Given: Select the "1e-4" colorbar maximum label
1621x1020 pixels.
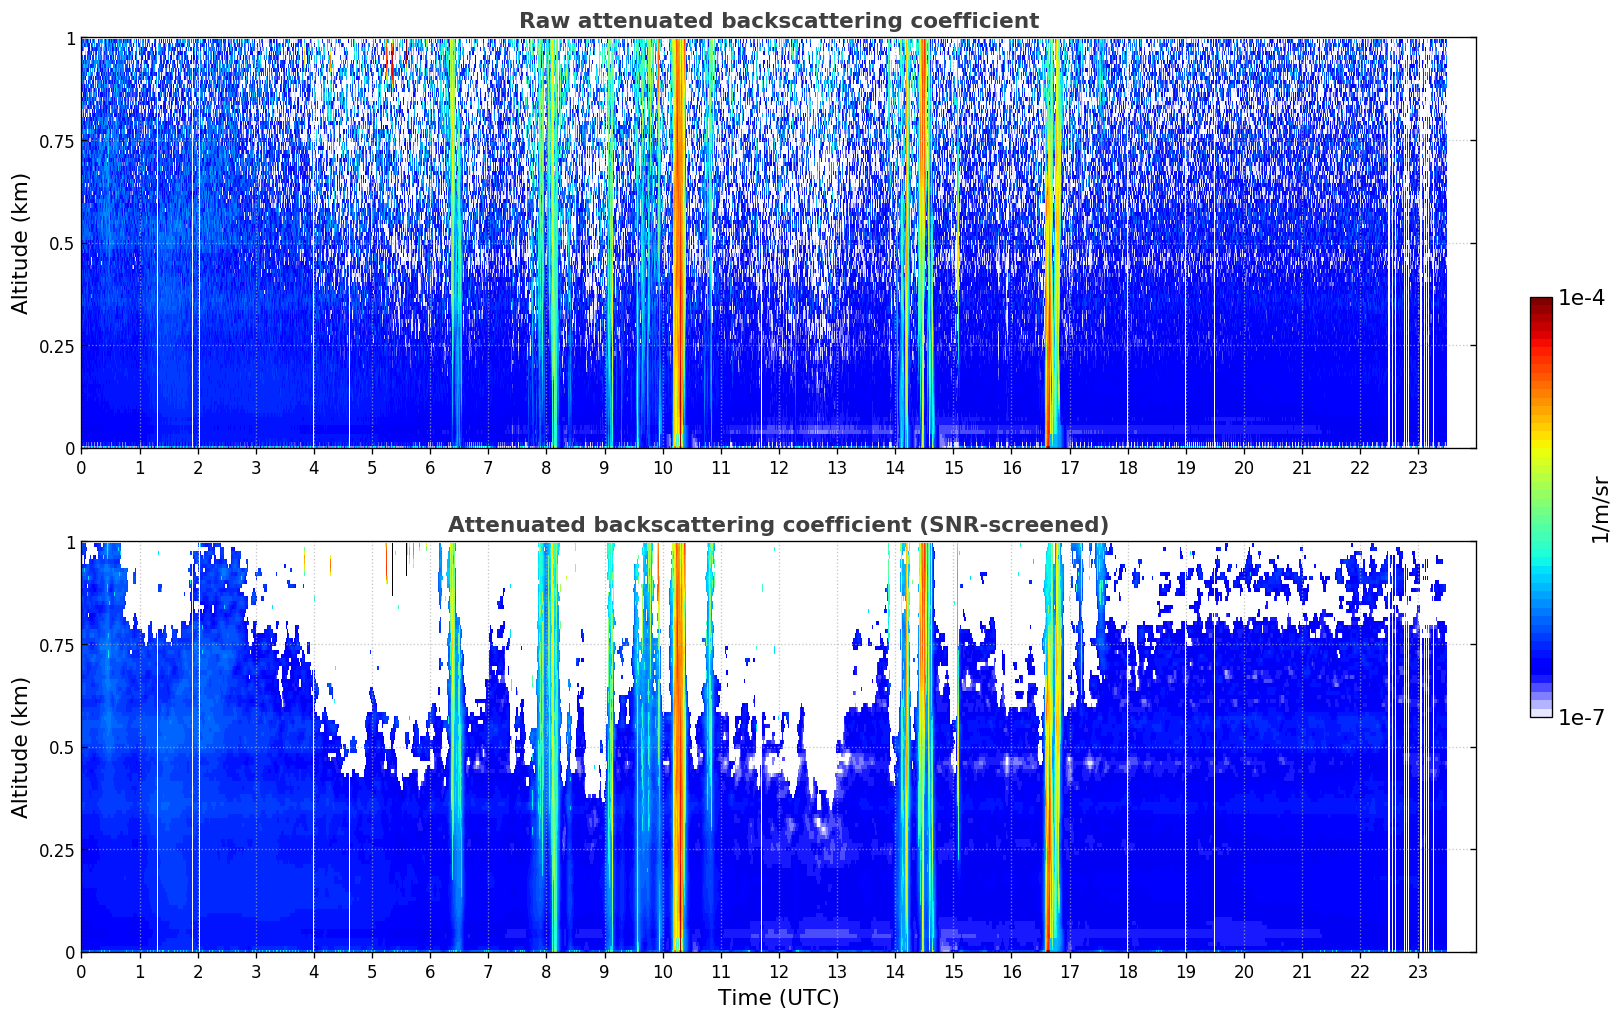Looking at the screenshot, I should (1581, 298).
